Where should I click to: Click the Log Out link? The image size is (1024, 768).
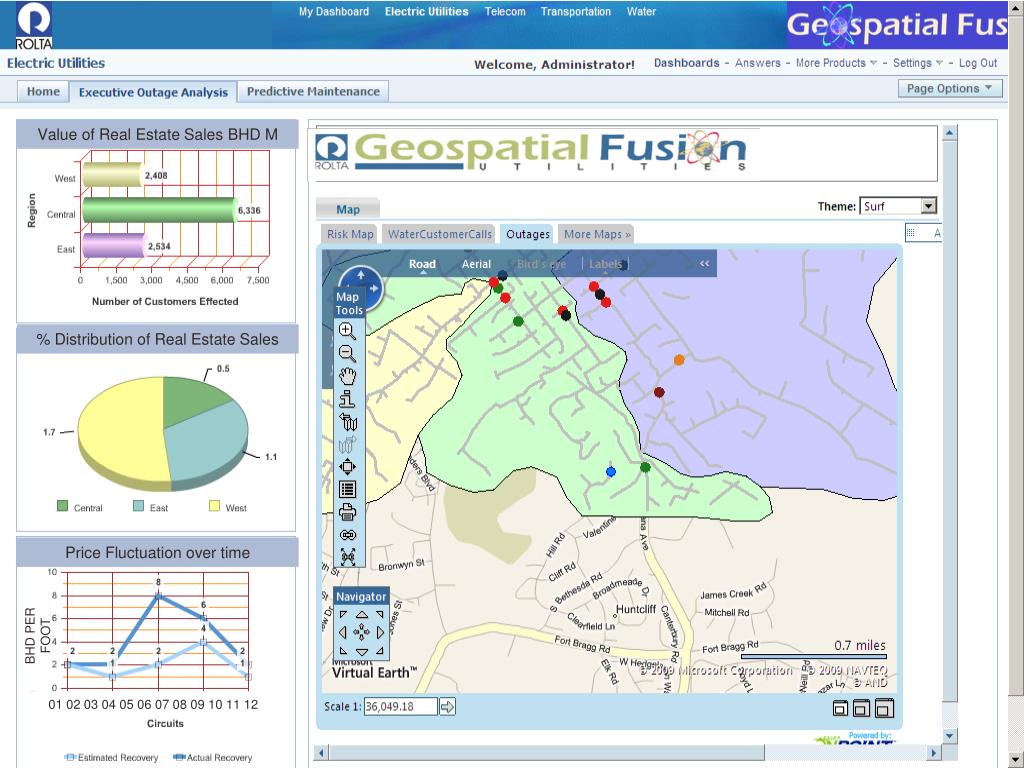978,63
